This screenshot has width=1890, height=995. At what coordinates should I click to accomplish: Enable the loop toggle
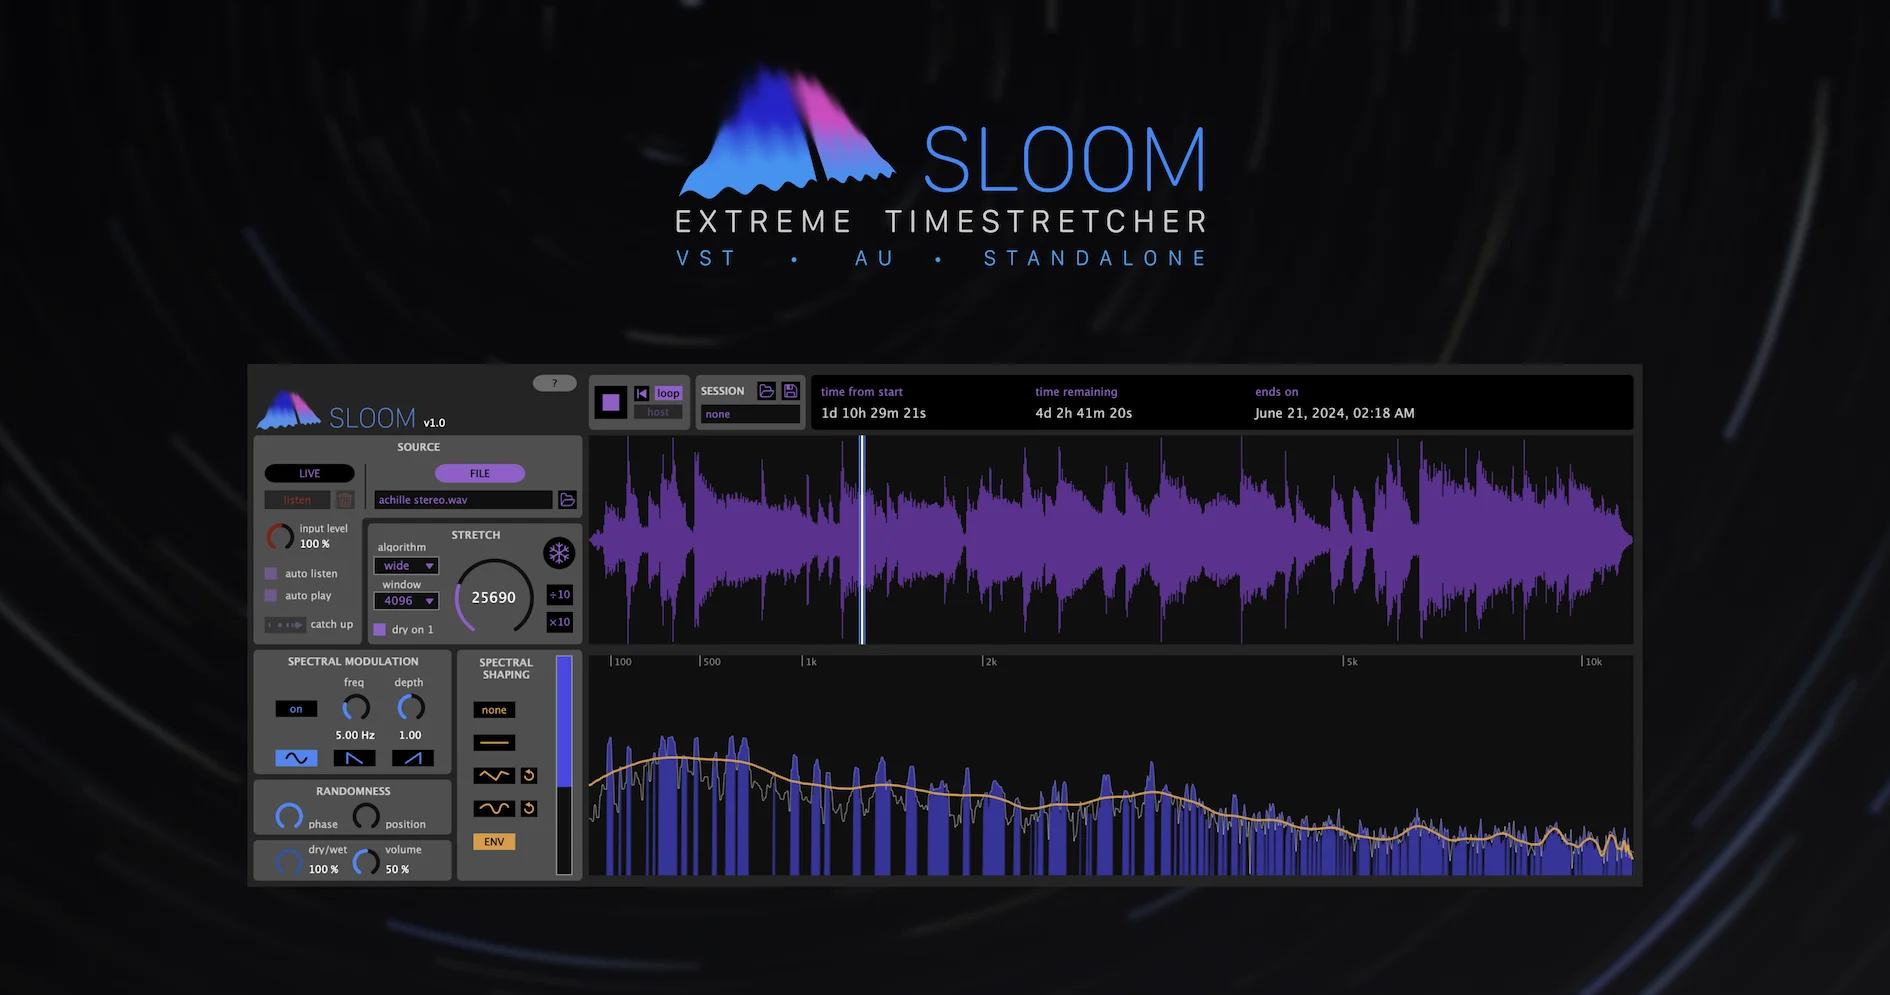tap(666, 393)
